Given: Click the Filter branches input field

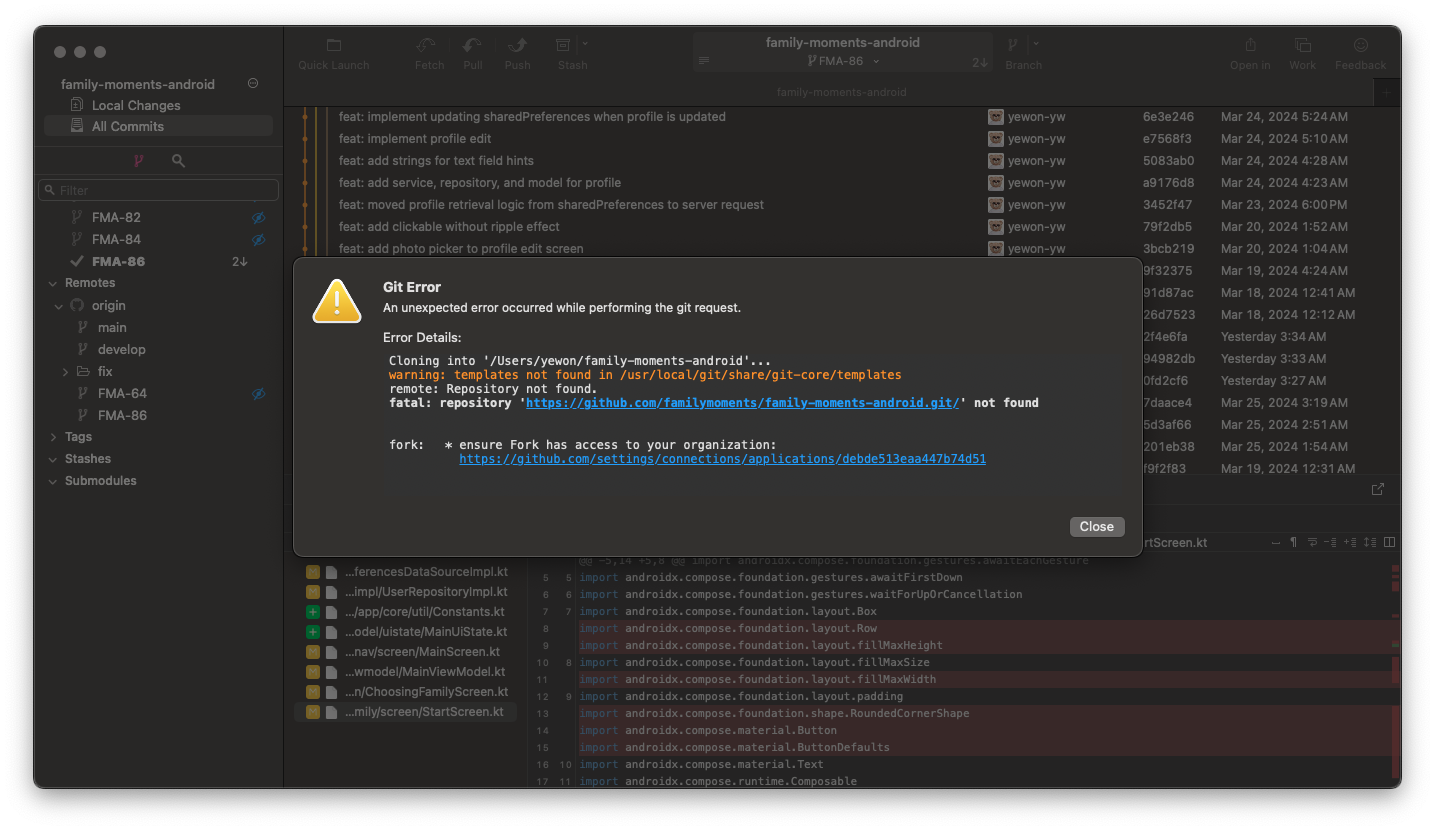Looking at the screenshot, I should click(x=158, y=190).
